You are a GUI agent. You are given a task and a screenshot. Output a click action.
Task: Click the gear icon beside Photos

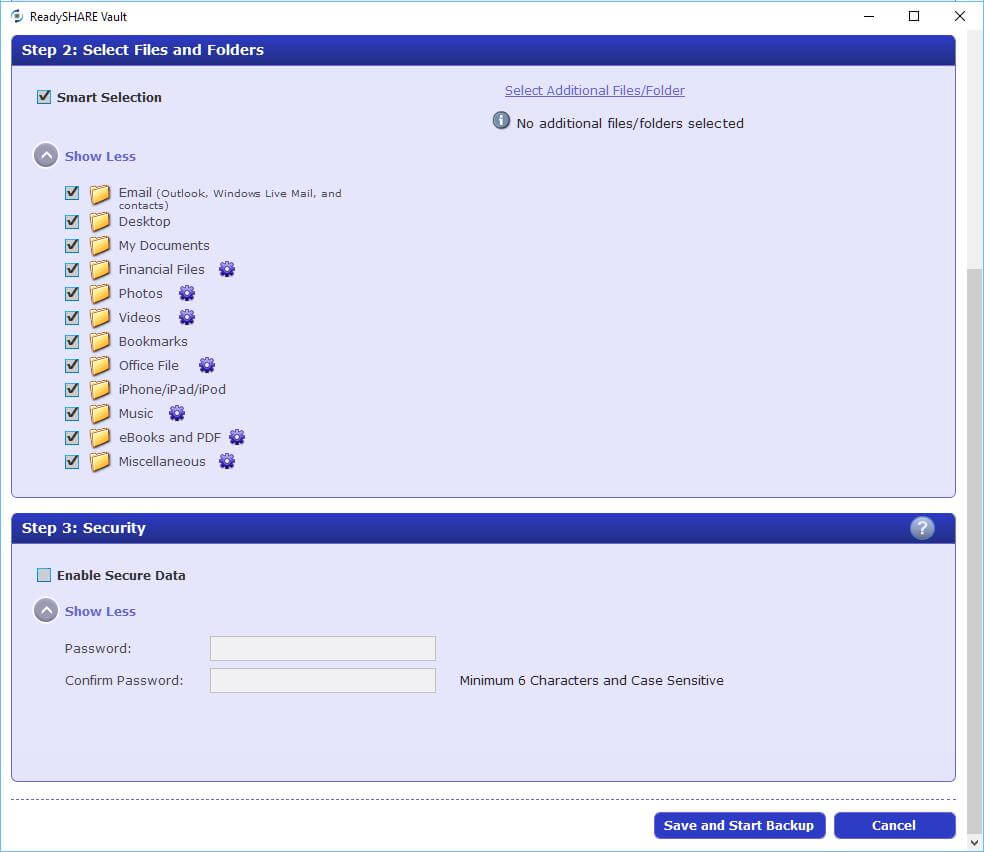pos(186,293)
